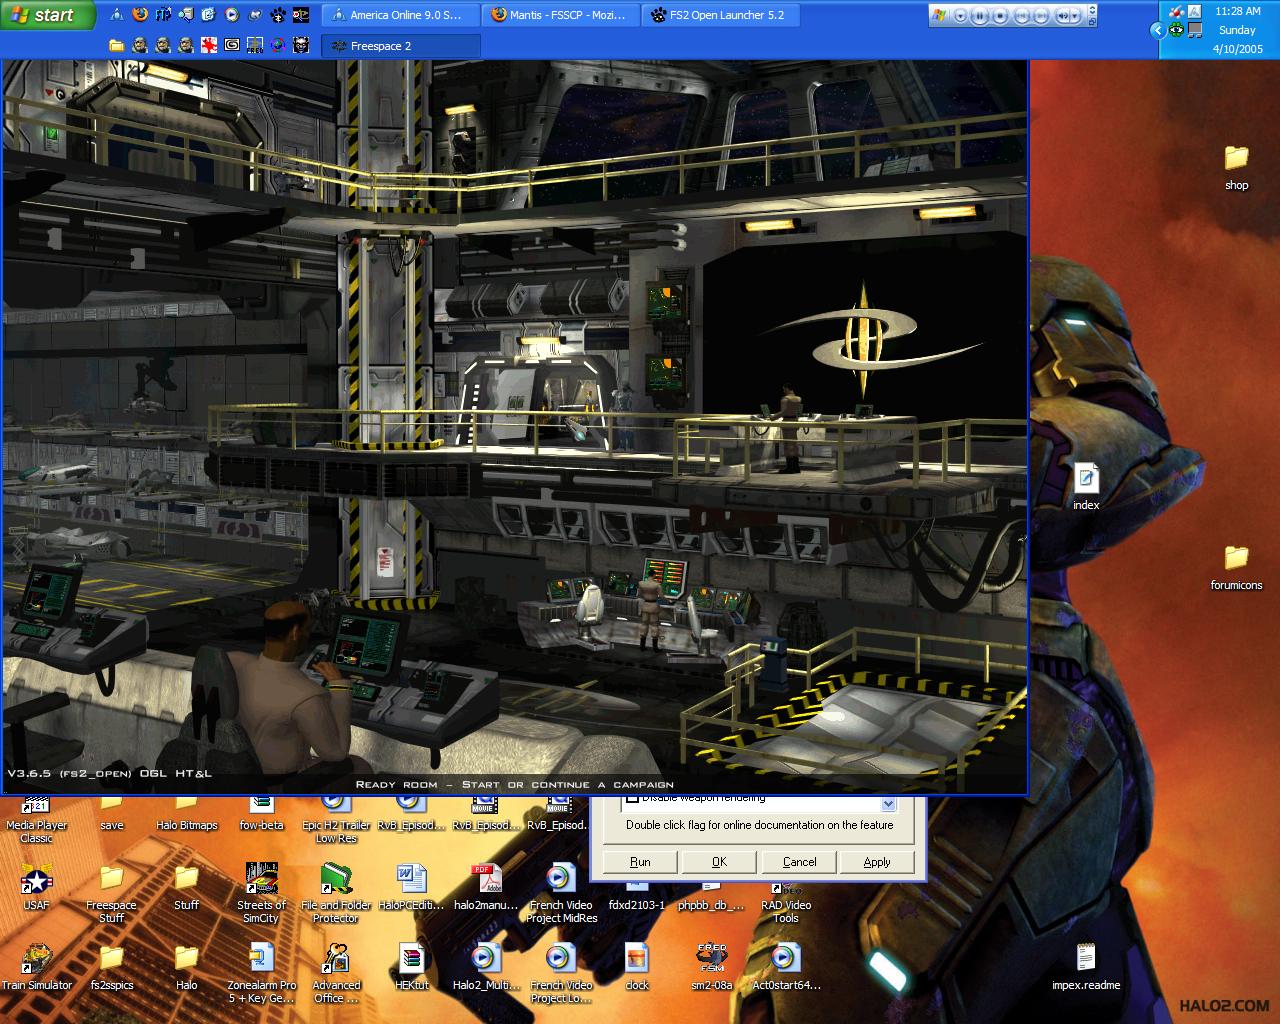
Task: Select the fow-beta file label
Action: 261,825
